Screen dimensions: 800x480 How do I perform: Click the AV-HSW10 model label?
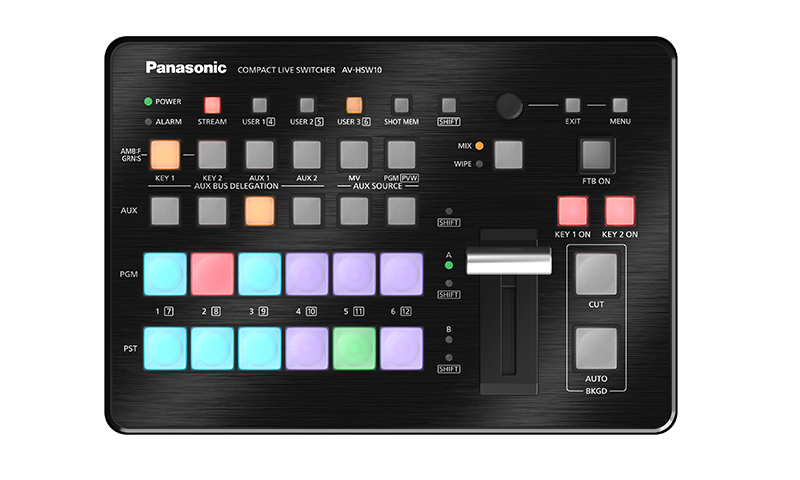pyautogui.click(x=362, y=70)
